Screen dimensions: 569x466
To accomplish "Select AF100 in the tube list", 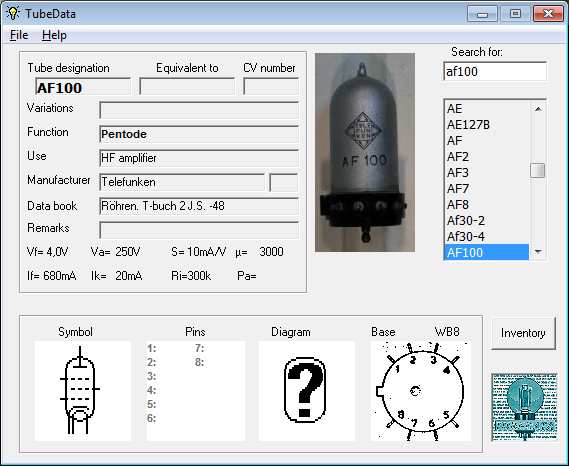I will tap(486, 252).
